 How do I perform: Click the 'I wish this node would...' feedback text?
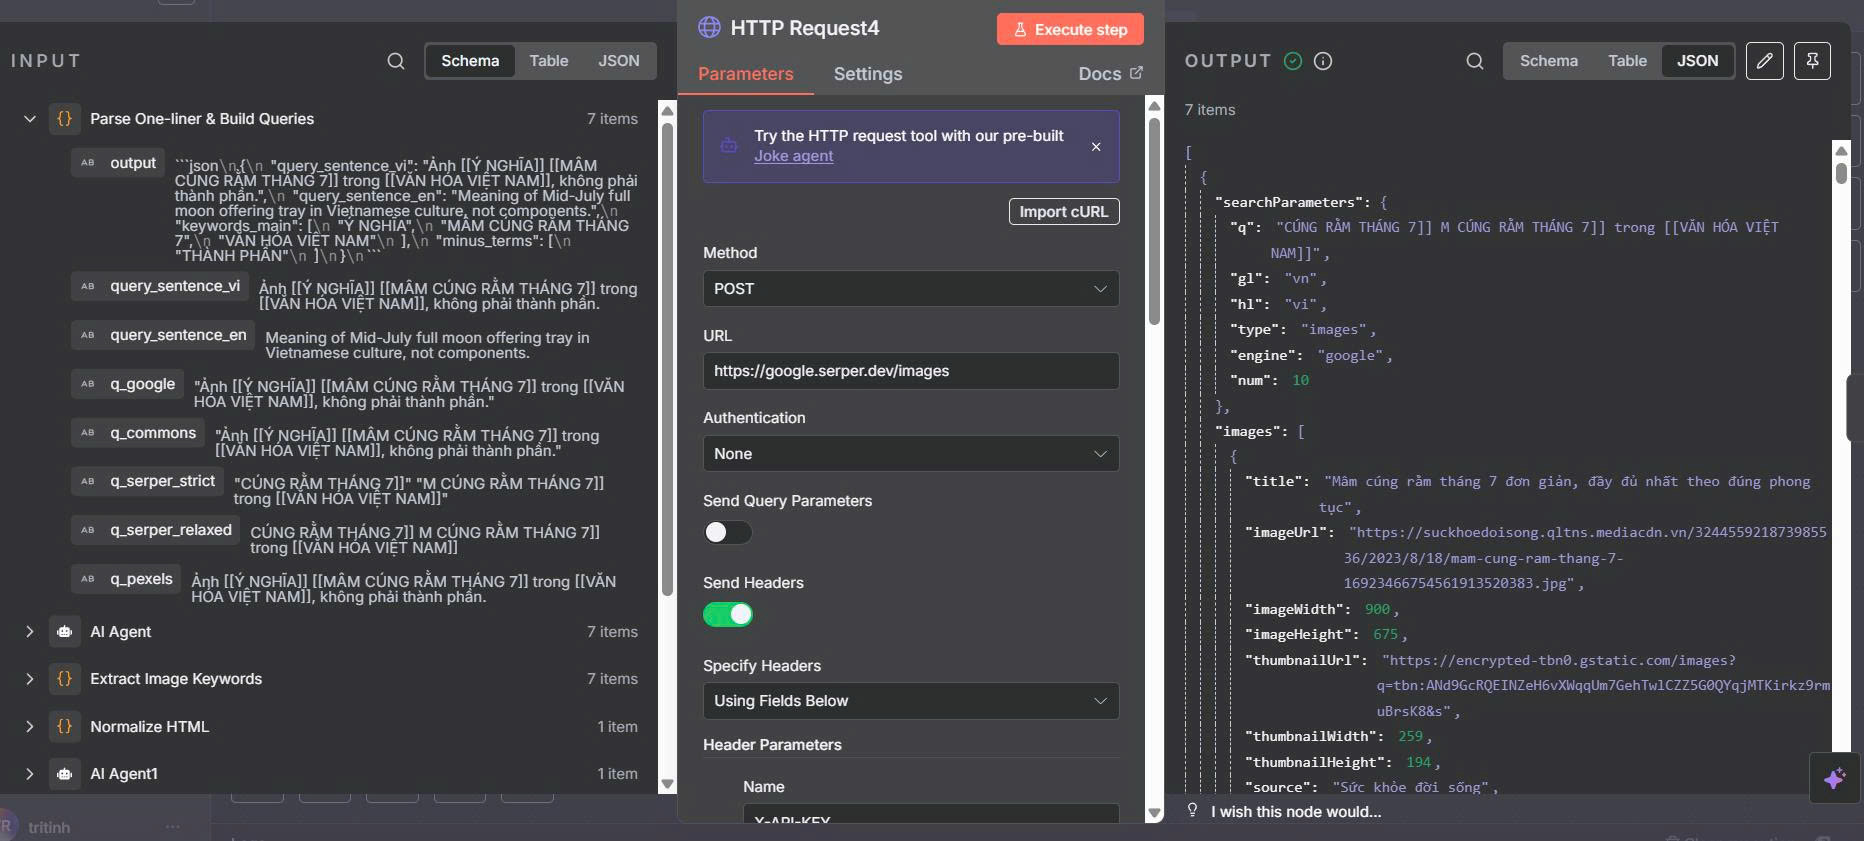pyautogui.click(x=1295, y=811)
